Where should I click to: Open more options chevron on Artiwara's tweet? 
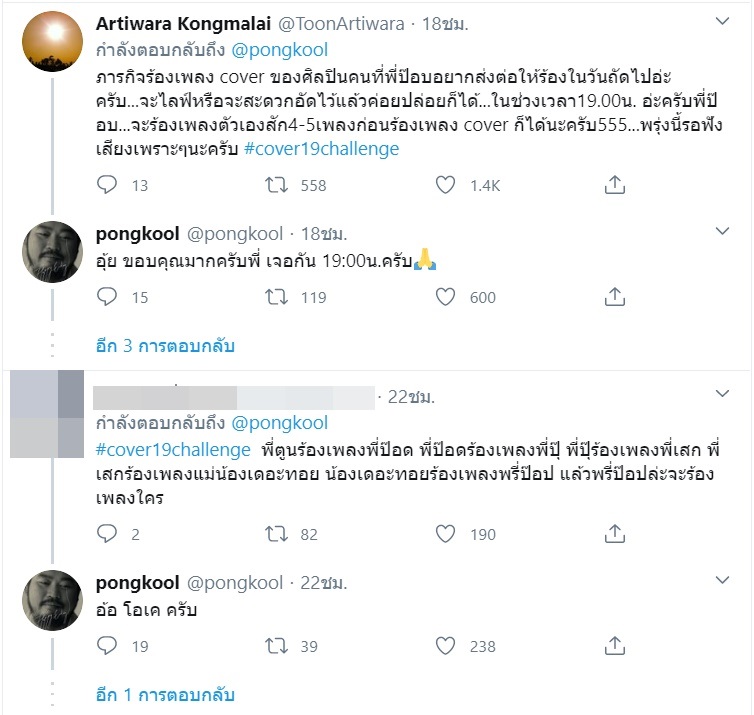click(723, 21)
